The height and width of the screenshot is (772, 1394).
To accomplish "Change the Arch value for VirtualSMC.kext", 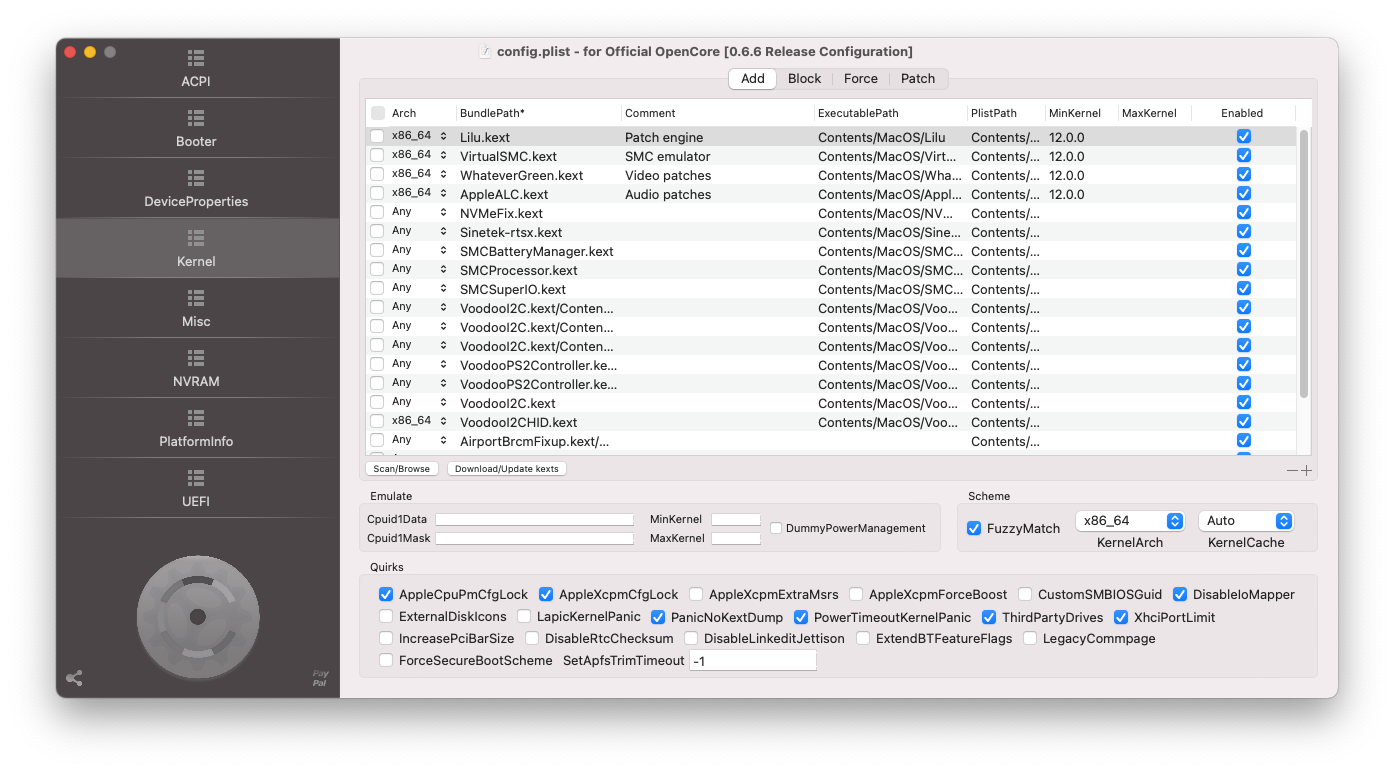I will click(x=420, y=156).
